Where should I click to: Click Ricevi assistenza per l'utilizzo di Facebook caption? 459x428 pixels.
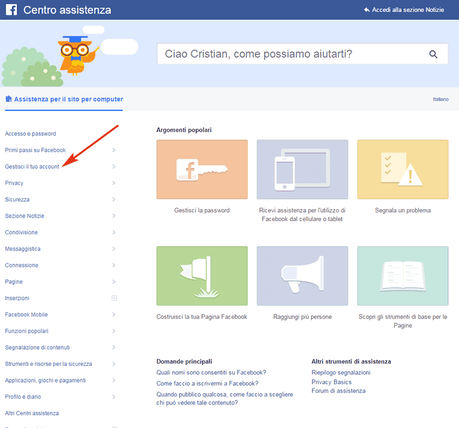pos(302,215)
